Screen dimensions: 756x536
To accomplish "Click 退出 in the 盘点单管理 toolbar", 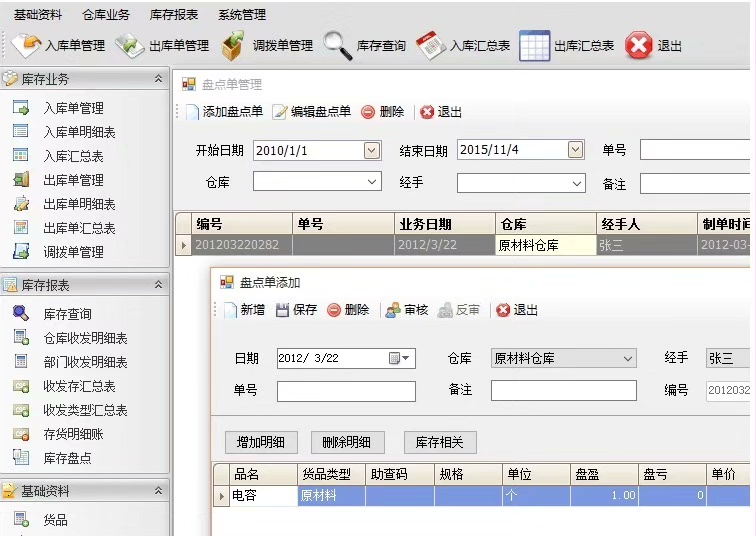I will pos(441,112).
